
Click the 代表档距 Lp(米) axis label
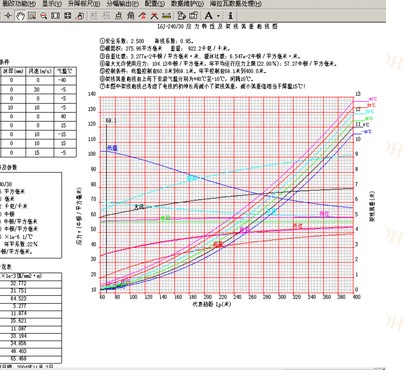coord(212,304)
